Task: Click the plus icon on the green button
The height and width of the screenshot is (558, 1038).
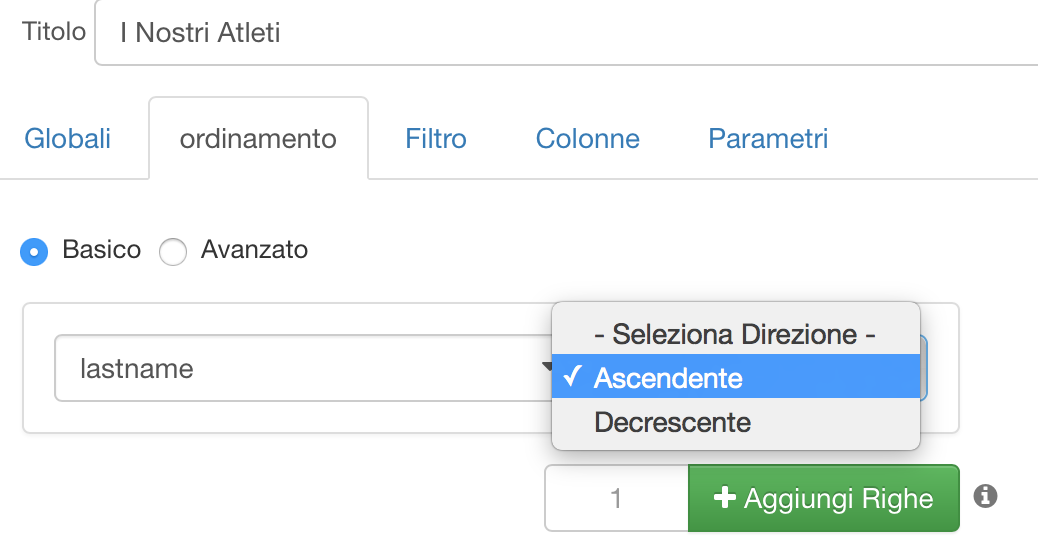Action: pyautogui.click(x=725, y=497)
